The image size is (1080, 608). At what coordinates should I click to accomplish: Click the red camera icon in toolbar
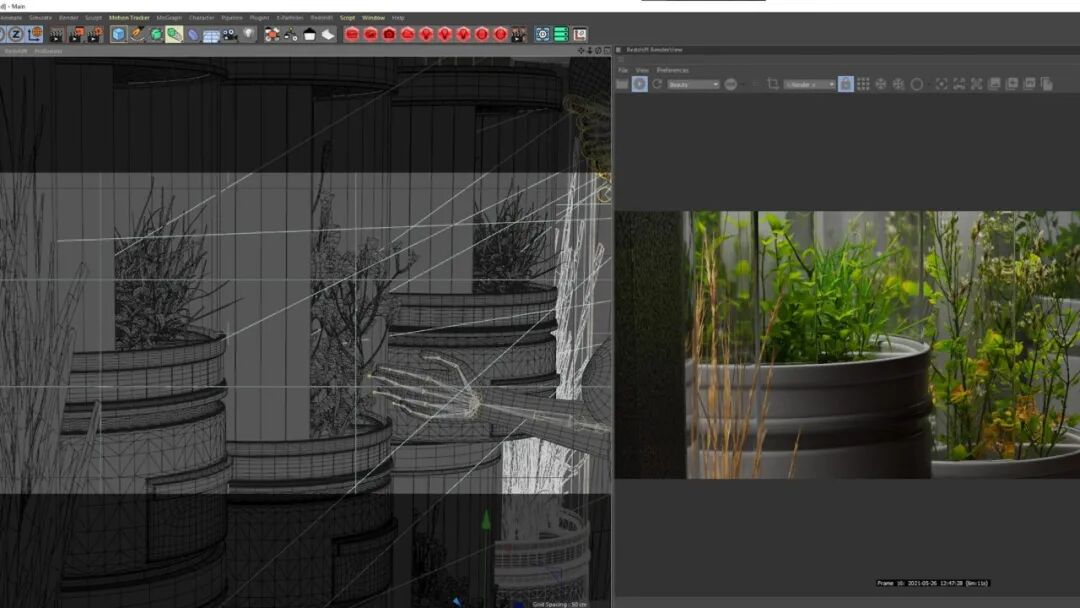(389, 34)
